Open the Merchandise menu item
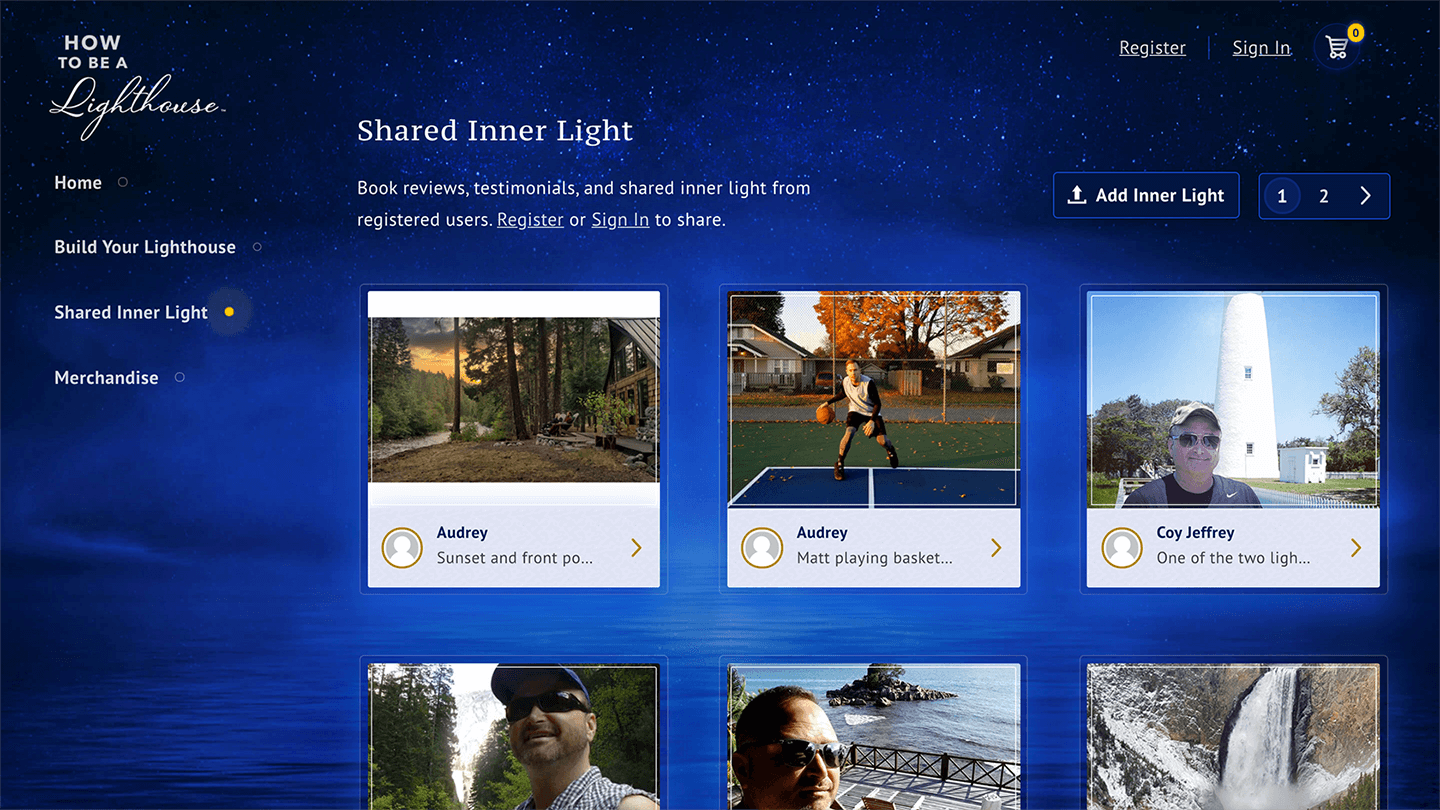Image resolution: width=1440 pixels, height=810 pixels. click(x=106, y=378)
